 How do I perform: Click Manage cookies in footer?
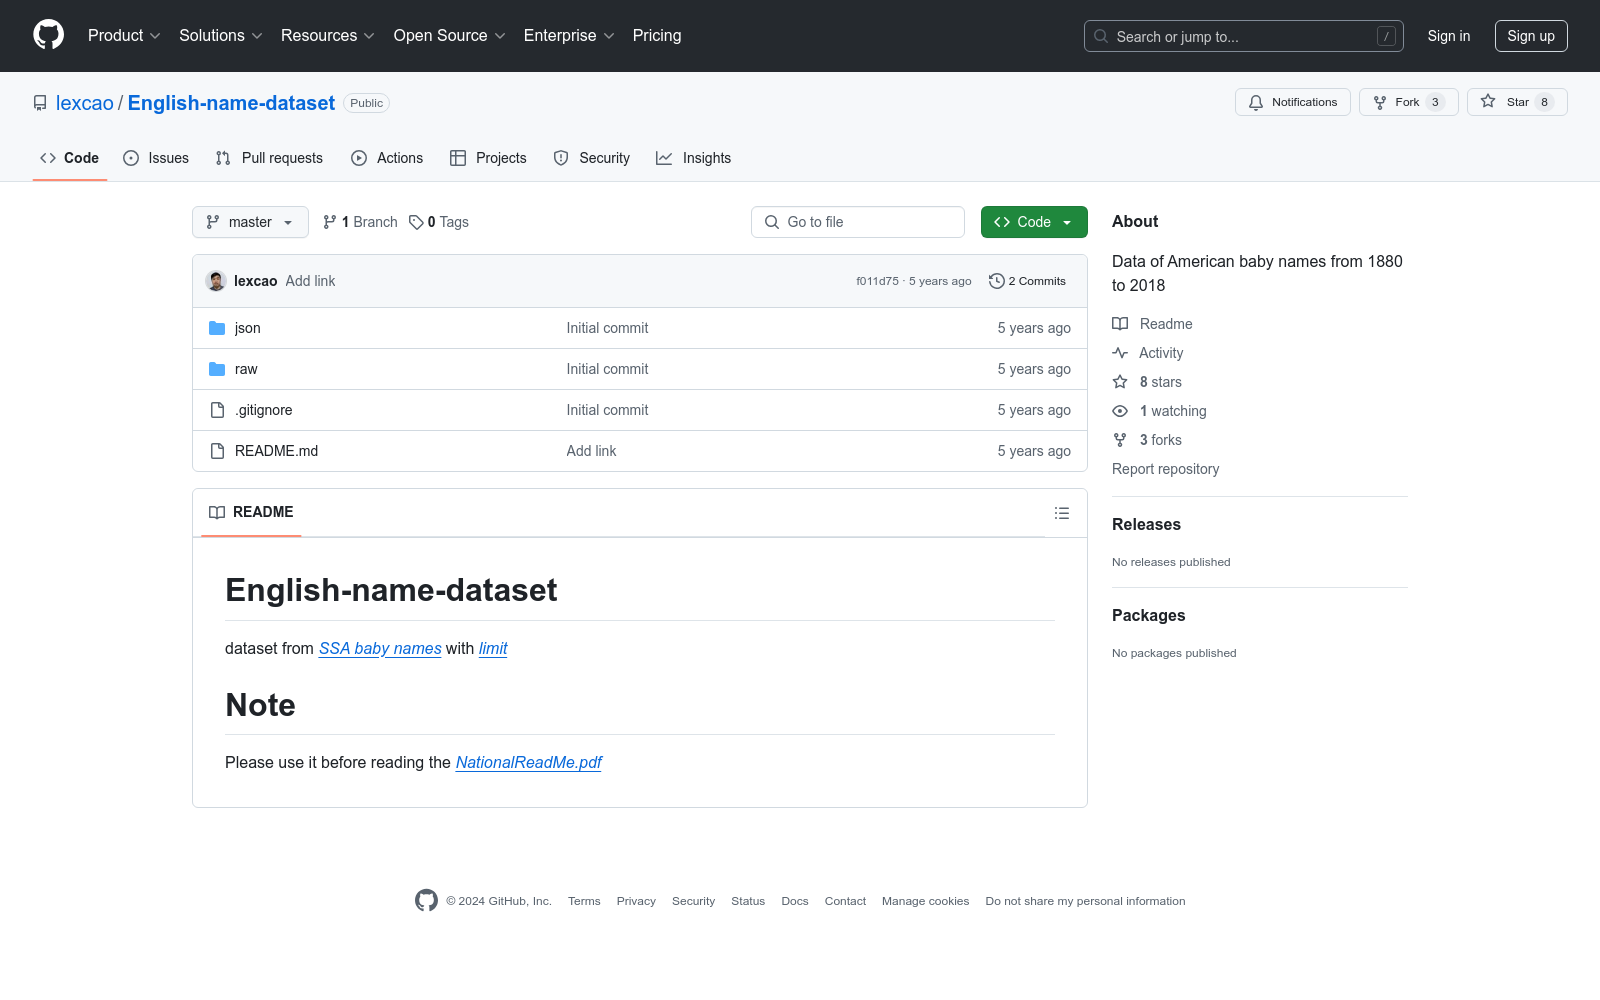pos(925,901)
